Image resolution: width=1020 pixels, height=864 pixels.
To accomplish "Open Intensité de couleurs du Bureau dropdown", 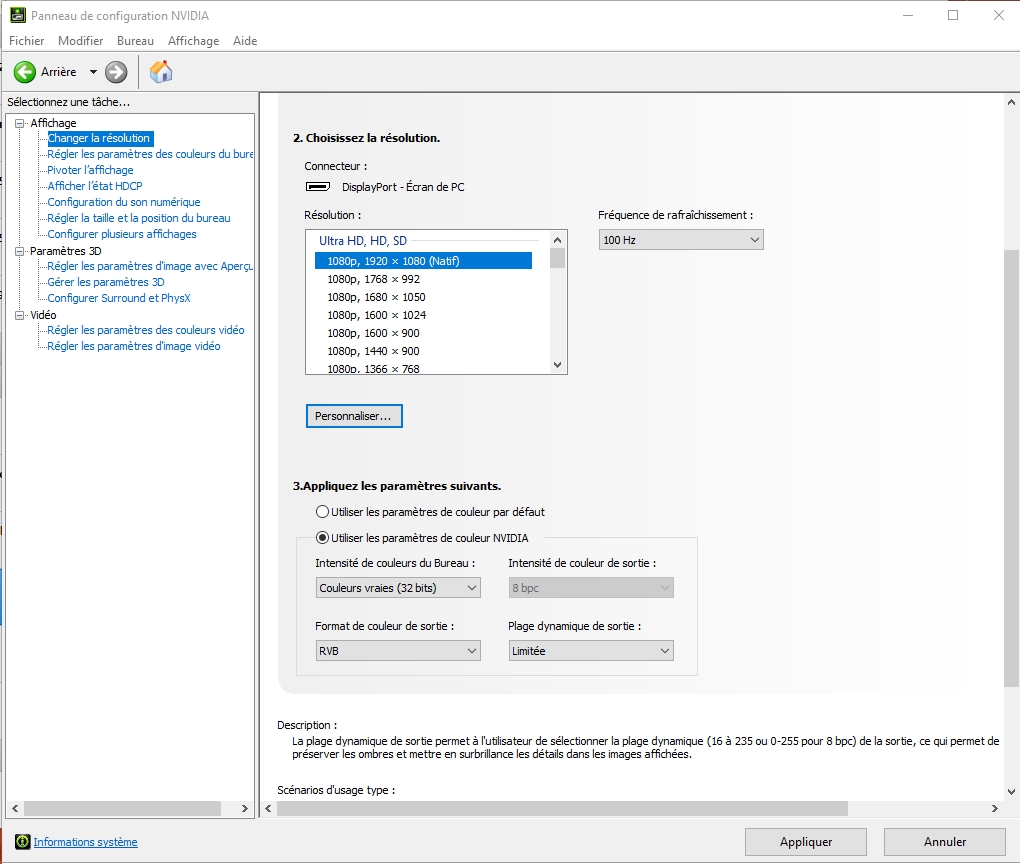I will (x=398, y=588).
